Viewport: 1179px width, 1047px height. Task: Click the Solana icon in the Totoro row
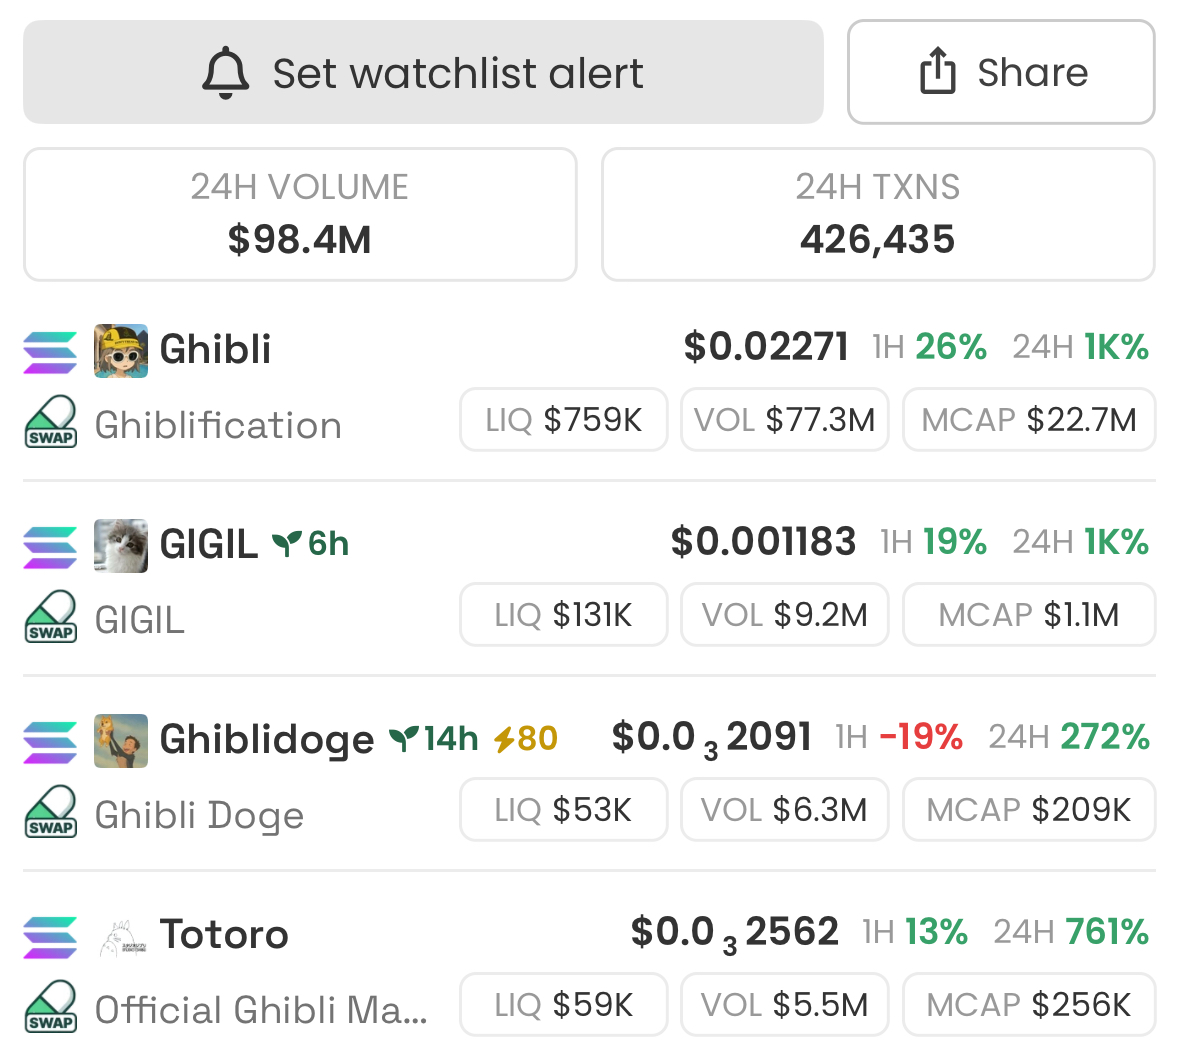(50, 937)
